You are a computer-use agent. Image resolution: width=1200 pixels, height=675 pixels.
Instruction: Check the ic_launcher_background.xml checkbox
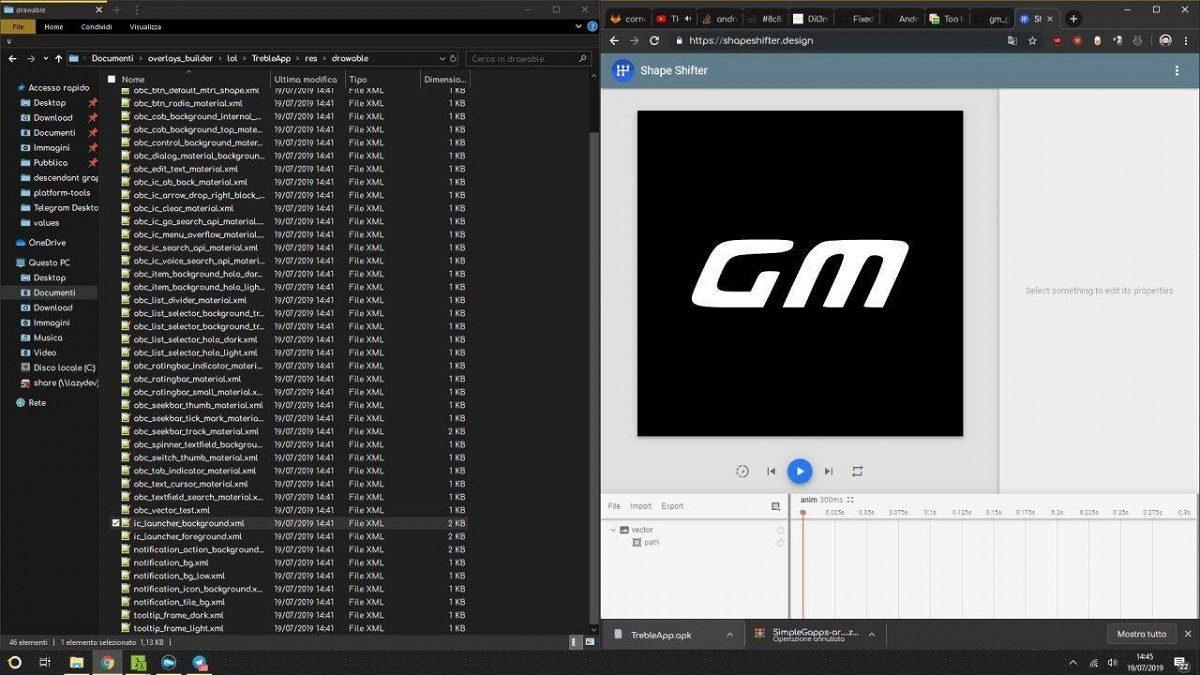pos(116,523)
